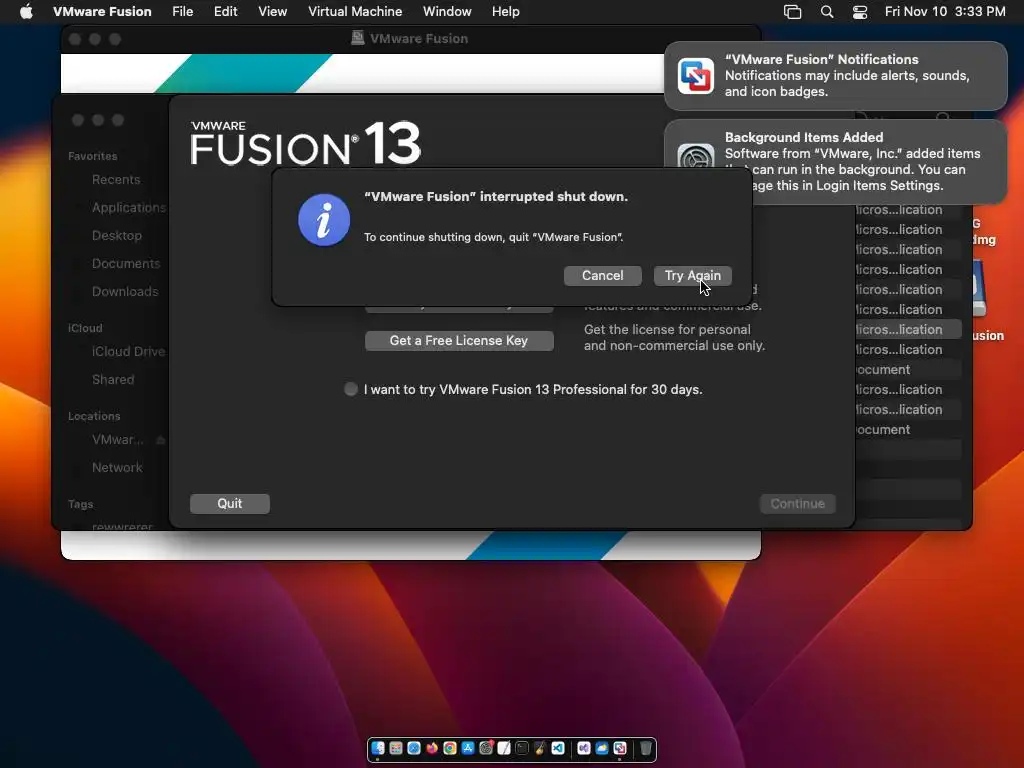Open the Edit menu
The height and width of the screenshot is (768, 1024).
coord(225,11)
